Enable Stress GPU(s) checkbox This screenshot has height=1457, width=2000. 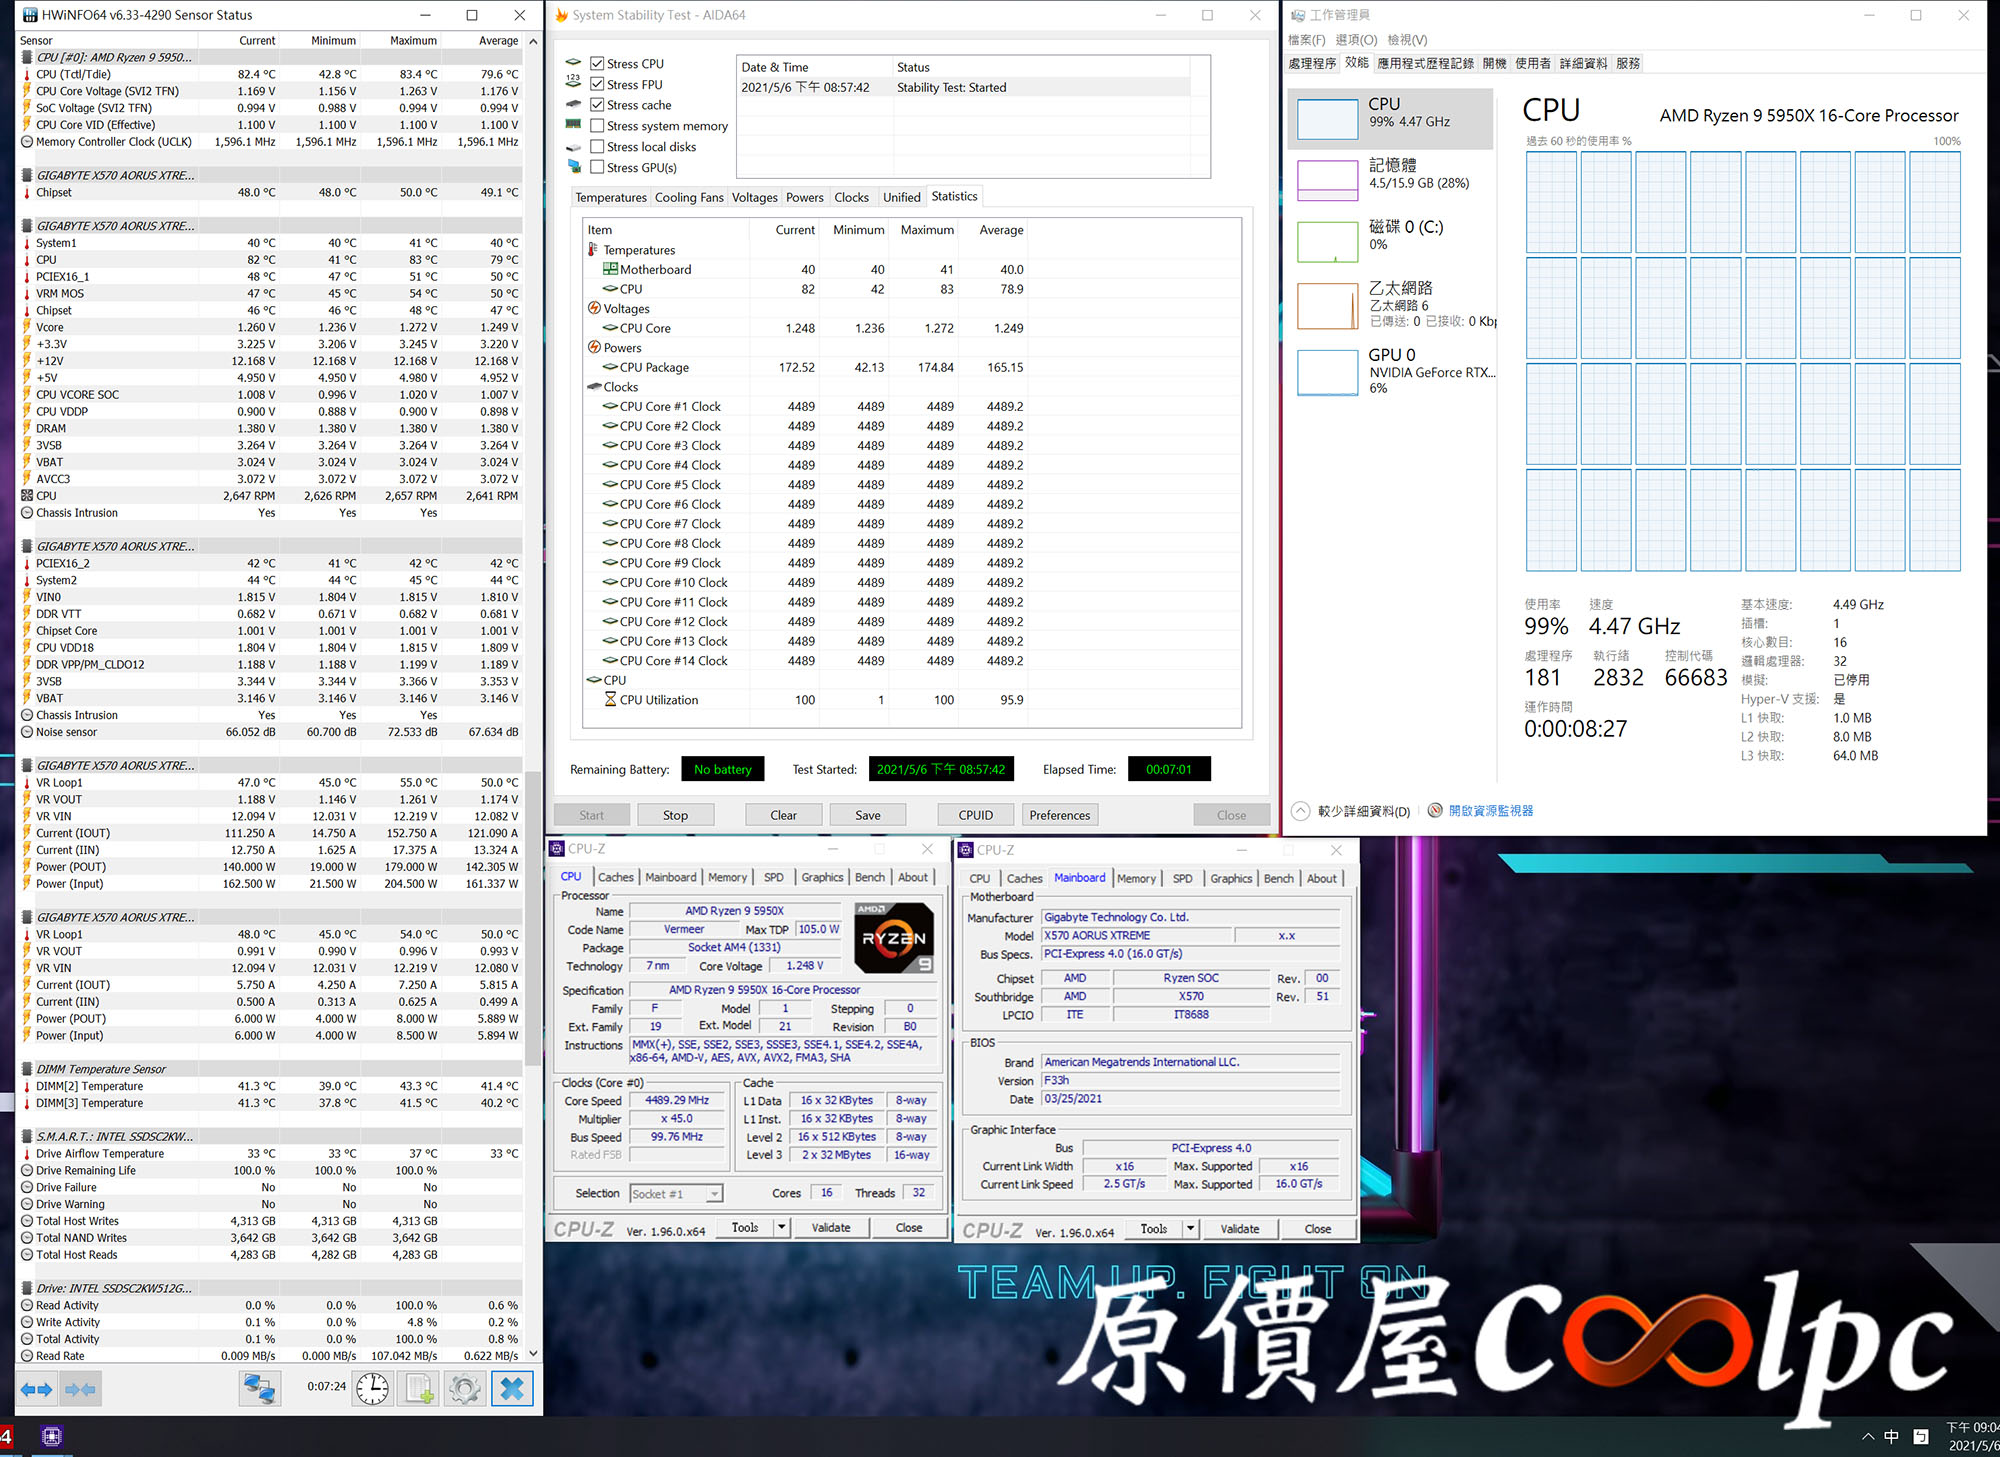click(x=597, y=168)
